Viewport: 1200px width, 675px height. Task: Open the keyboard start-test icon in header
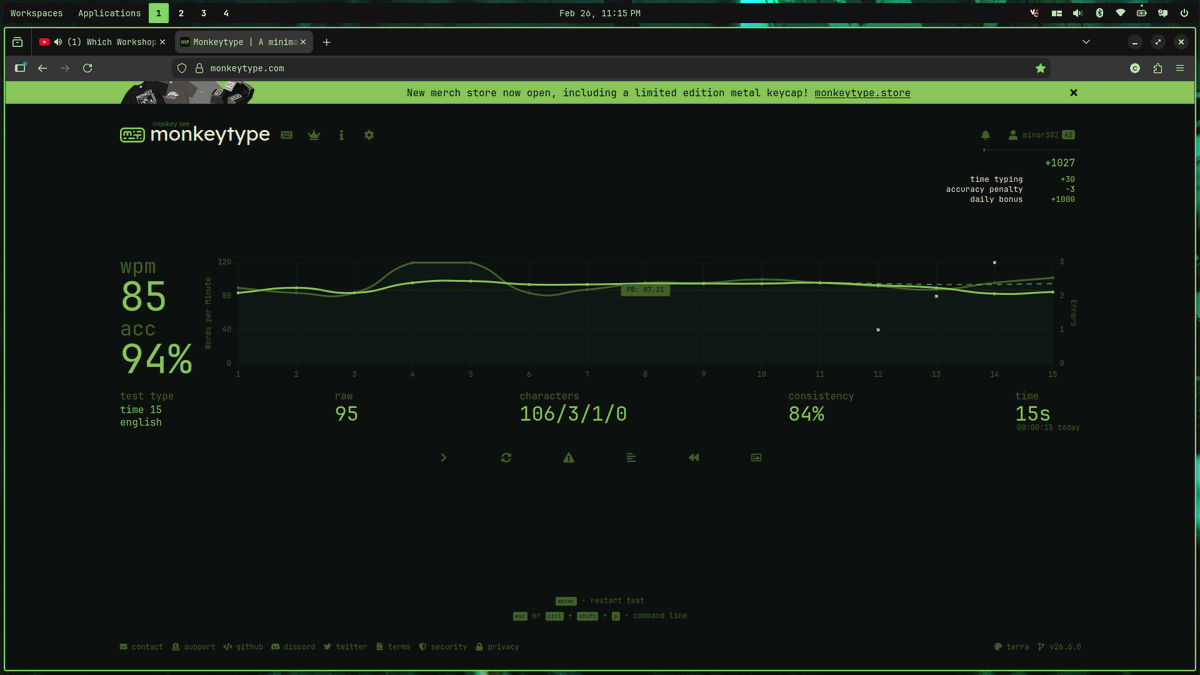[287, 135]
